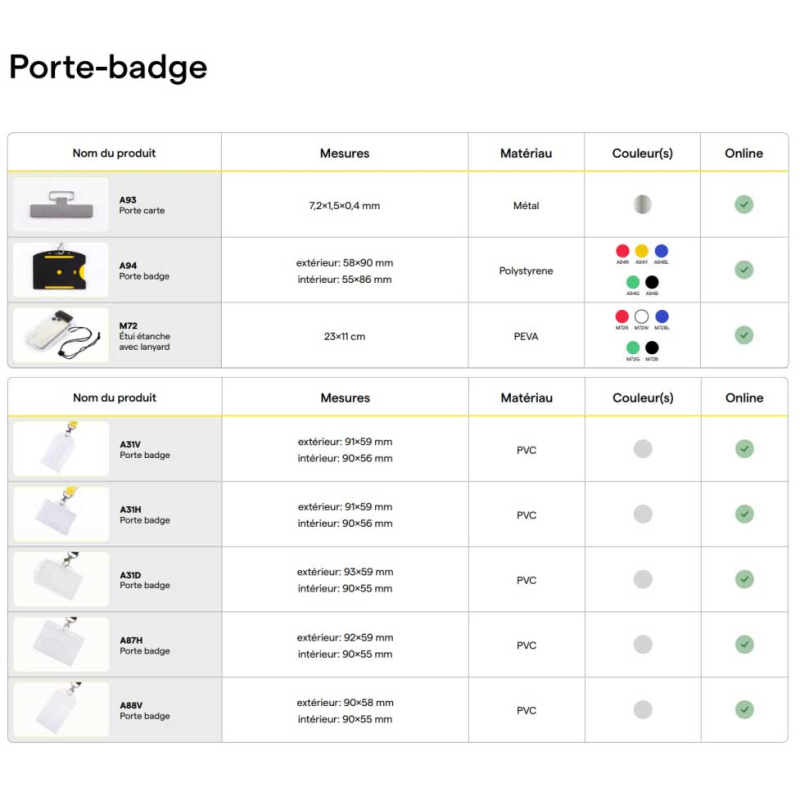Select the metallic silver swatch for A93
Screen dimensions: 800x800
(x=642, y=205)
